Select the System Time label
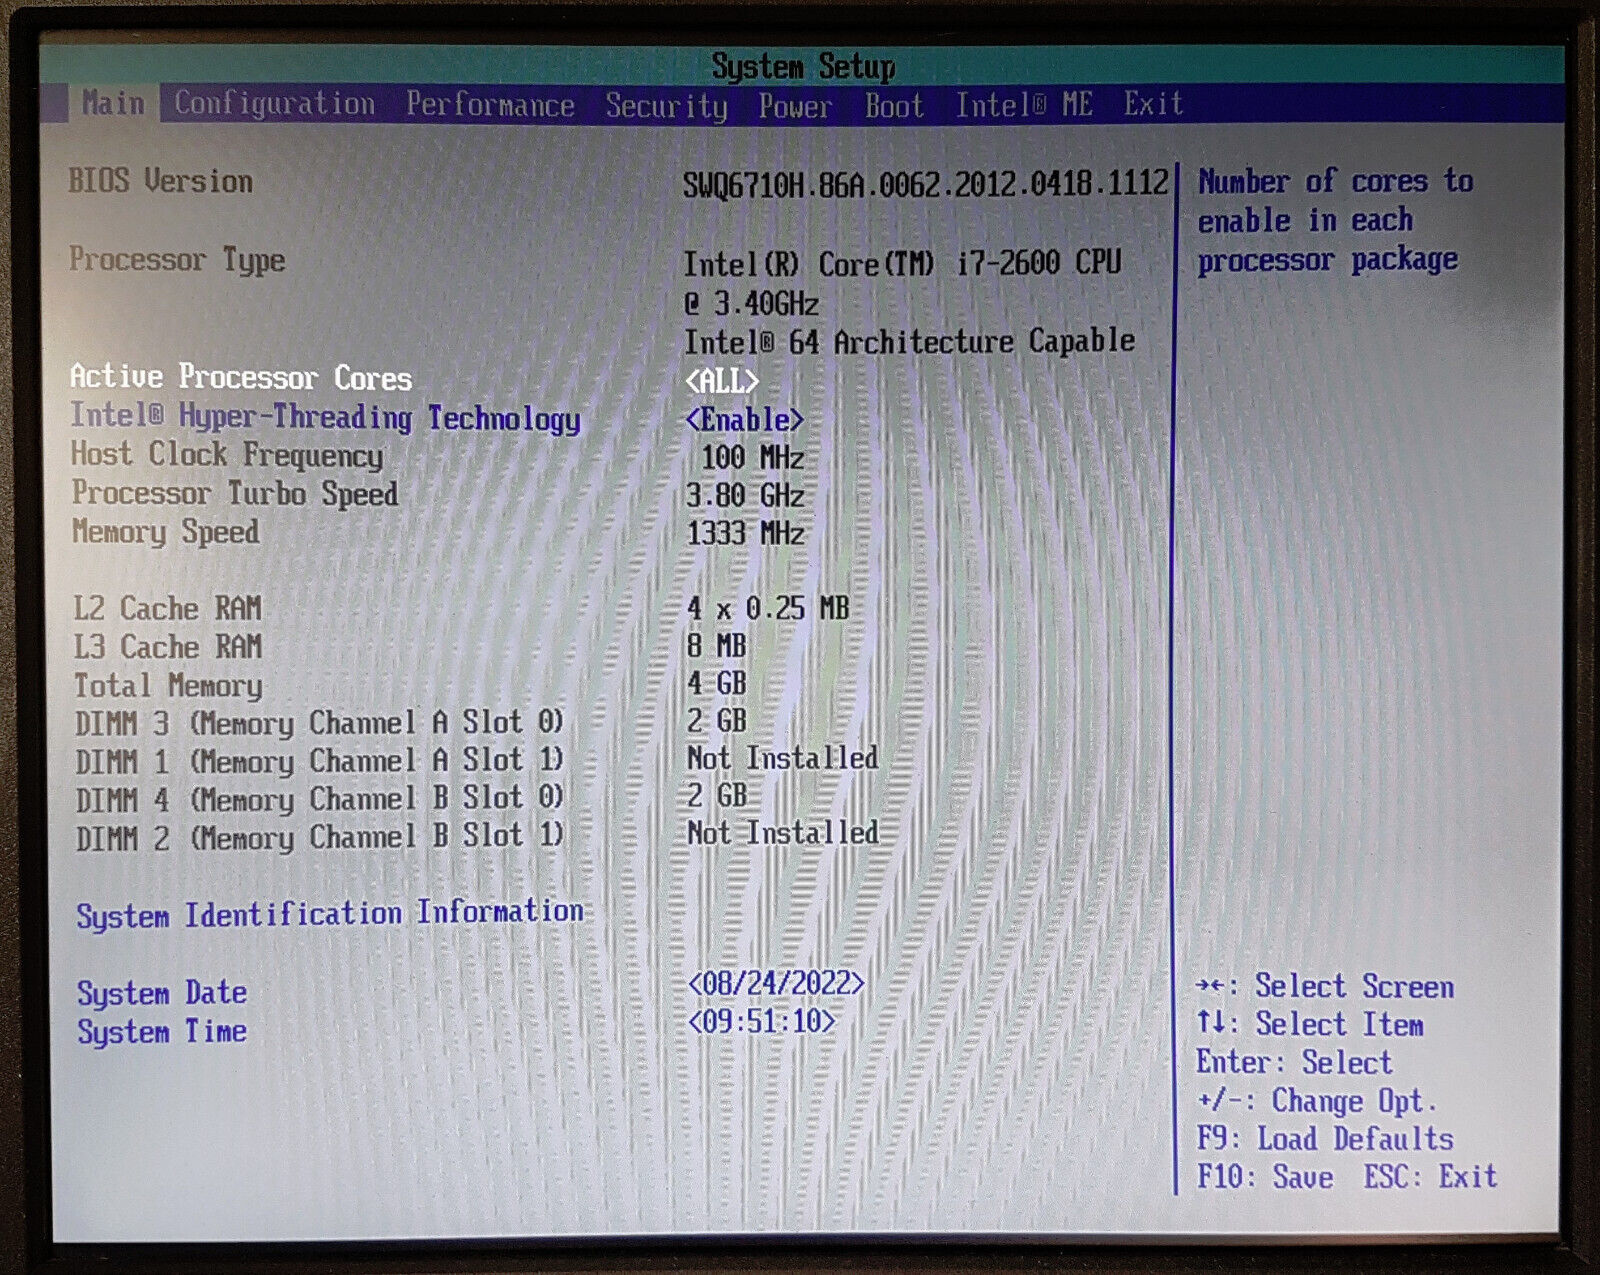Image resolution: width=1600 pixels, height=1275 pixels. coord(162,1031)
